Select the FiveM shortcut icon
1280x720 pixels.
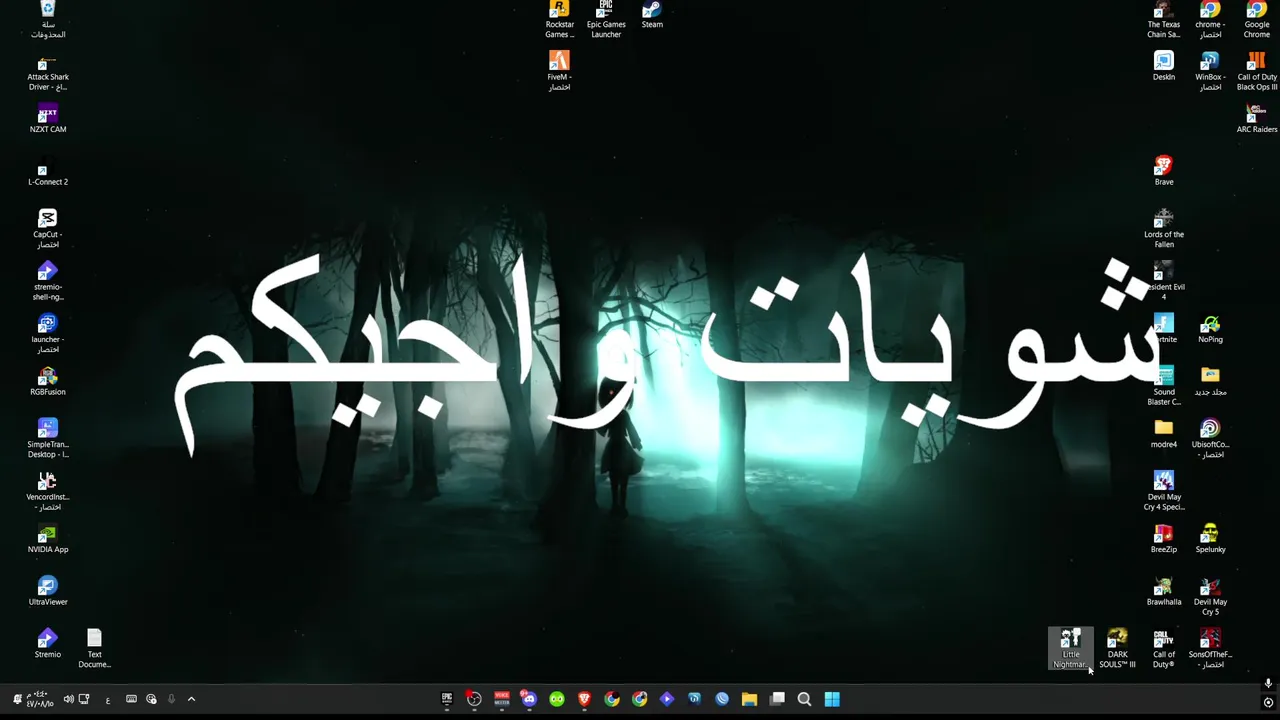pos(559,71)
